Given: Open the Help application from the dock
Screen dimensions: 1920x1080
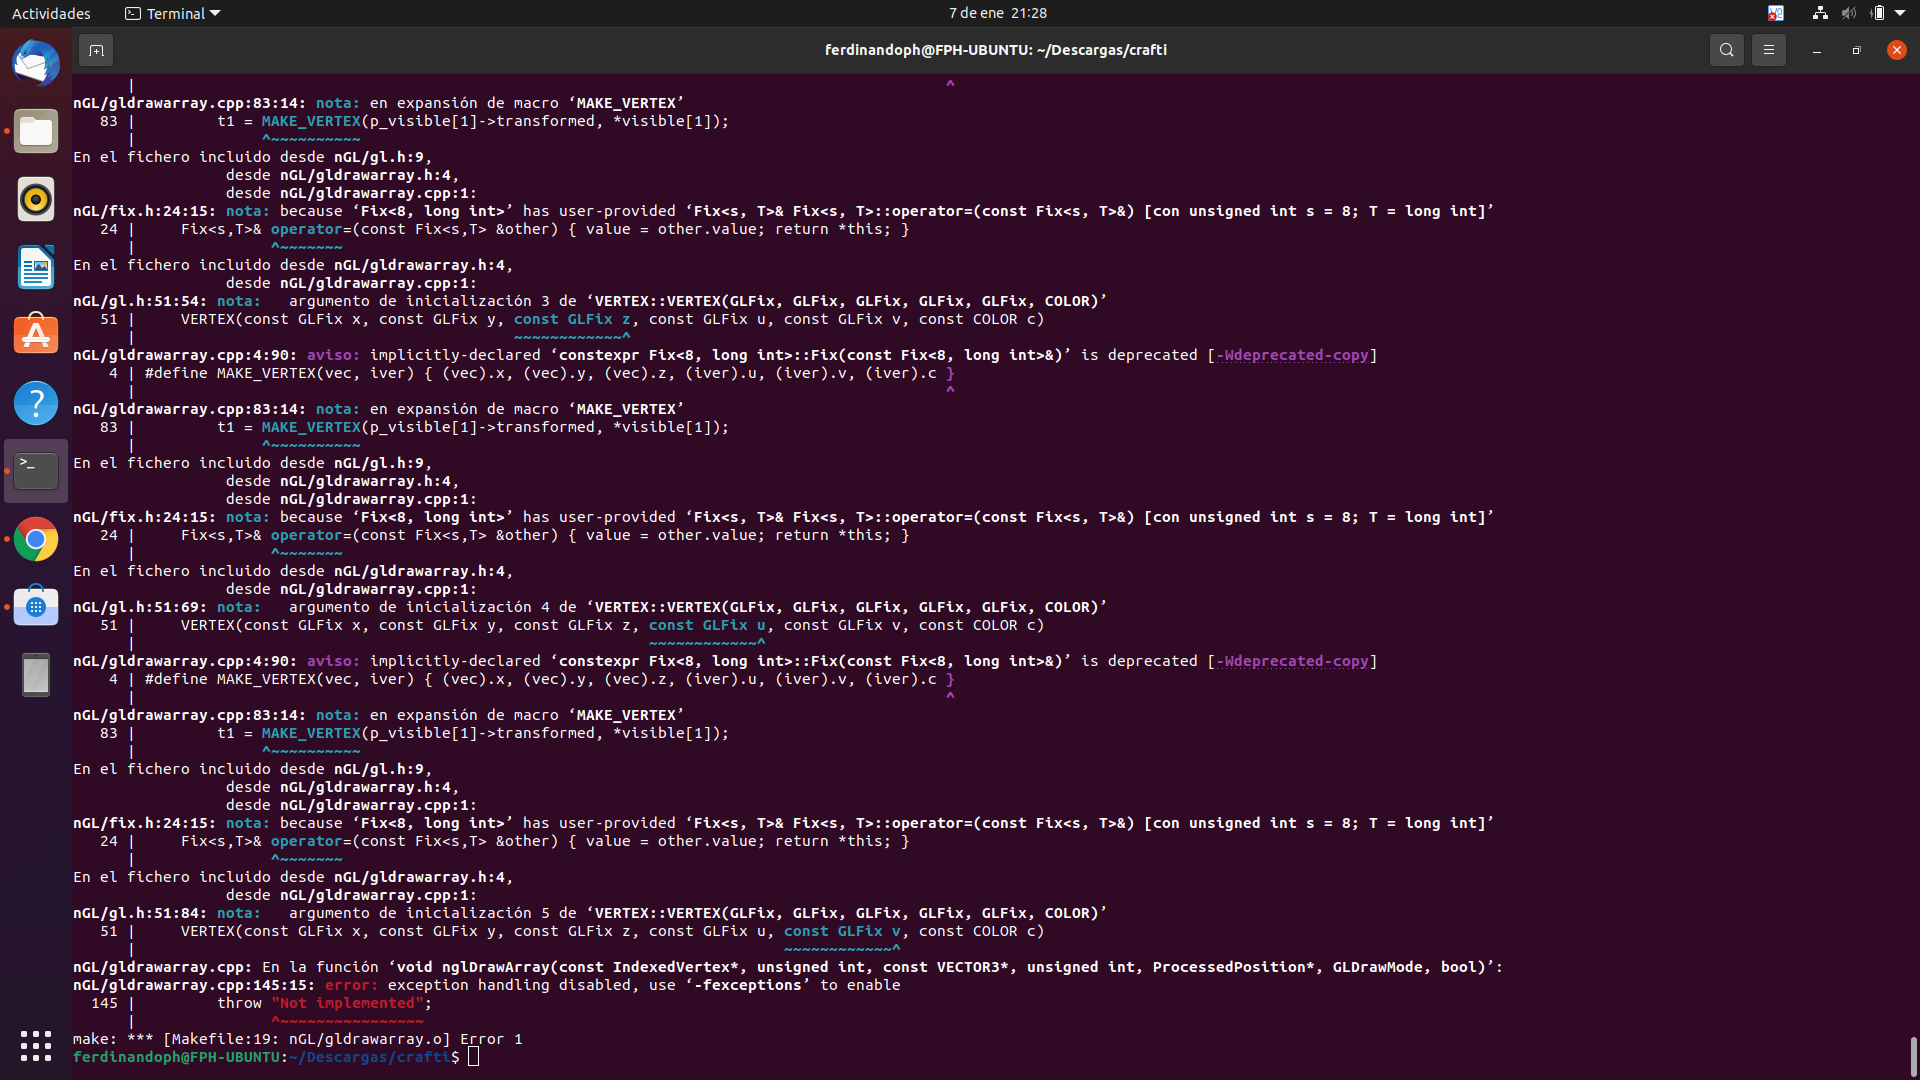Looking at the screenshot, I should pyautogui.click(x=35, y=402).
